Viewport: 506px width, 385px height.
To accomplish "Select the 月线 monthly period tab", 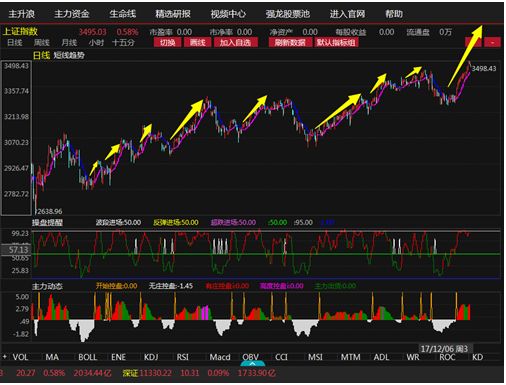I will 69,43.
